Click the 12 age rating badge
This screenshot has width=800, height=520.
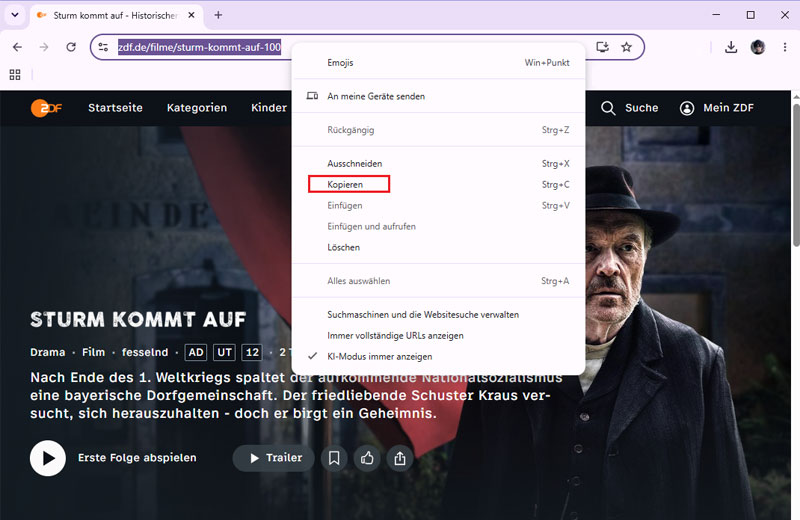(253, 352)
